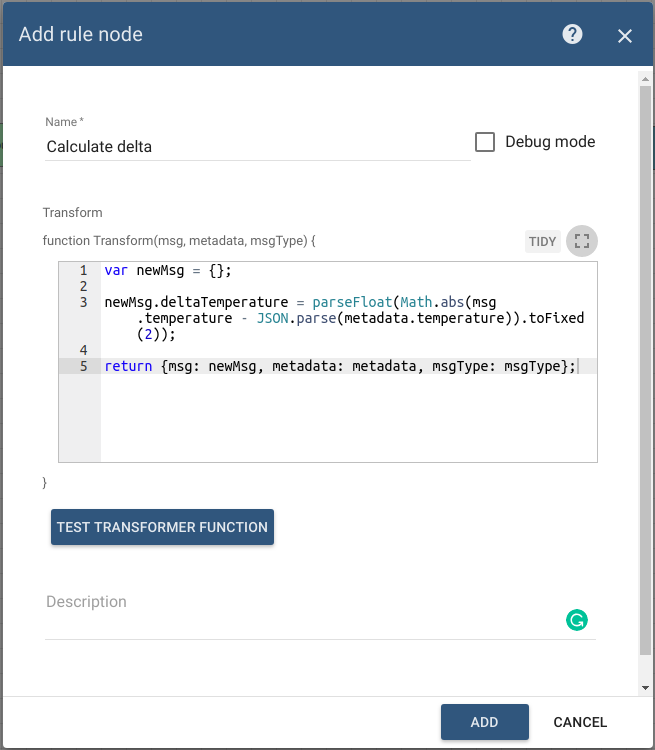The width and height of the screenshot is (655, 750).
Task: Click line number 1 in gutter
Action: point(84,271)
